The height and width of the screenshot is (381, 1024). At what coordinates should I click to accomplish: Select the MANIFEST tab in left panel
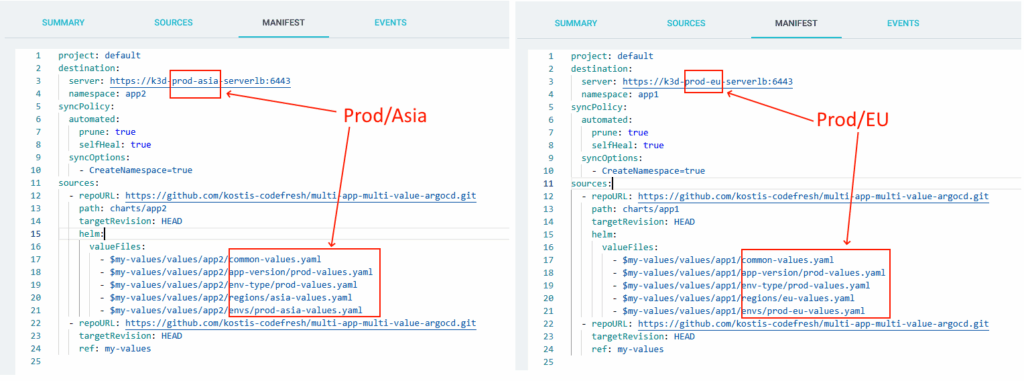[283, 22]
